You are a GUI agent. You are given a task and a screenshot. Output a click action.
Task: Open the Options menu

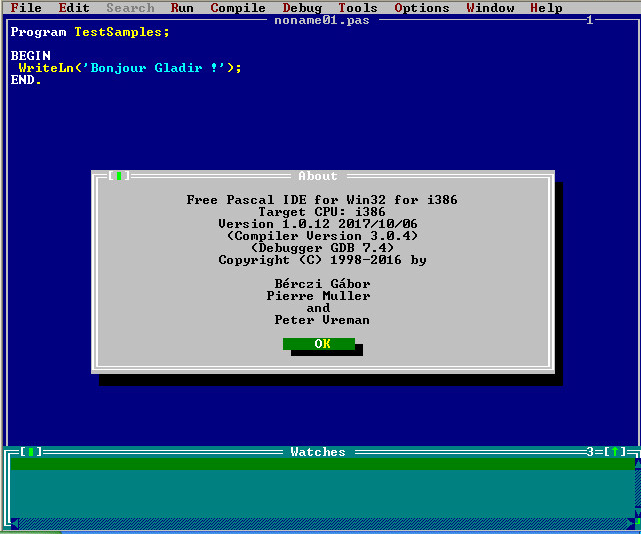(422, 8)
